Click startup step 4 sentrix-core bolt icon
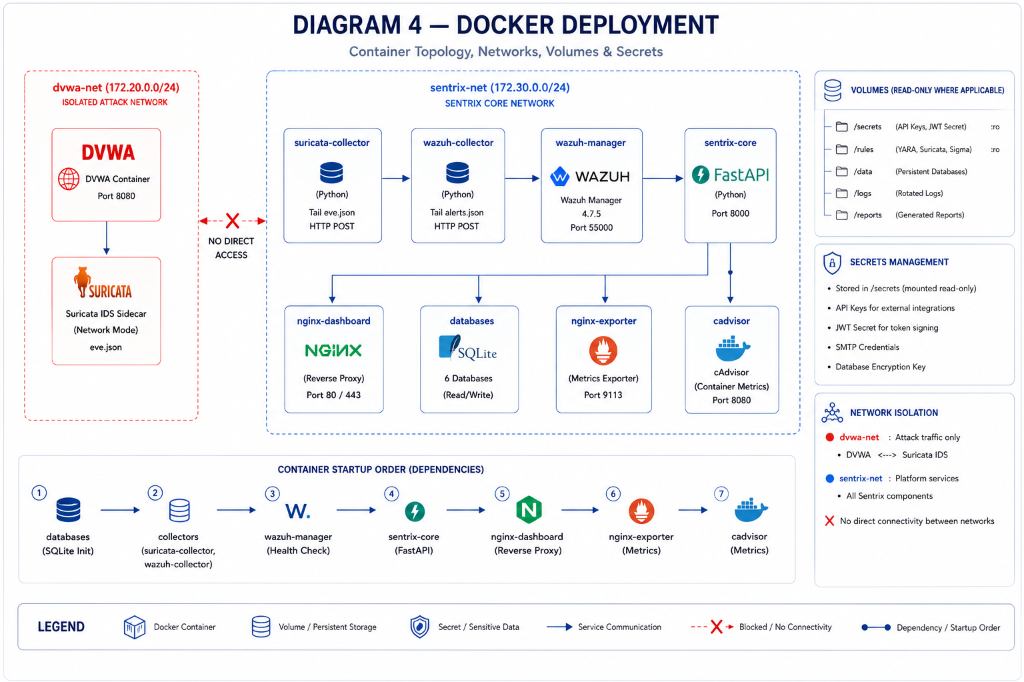Viewport: 1024px width, 682px height. coord(414,511)
